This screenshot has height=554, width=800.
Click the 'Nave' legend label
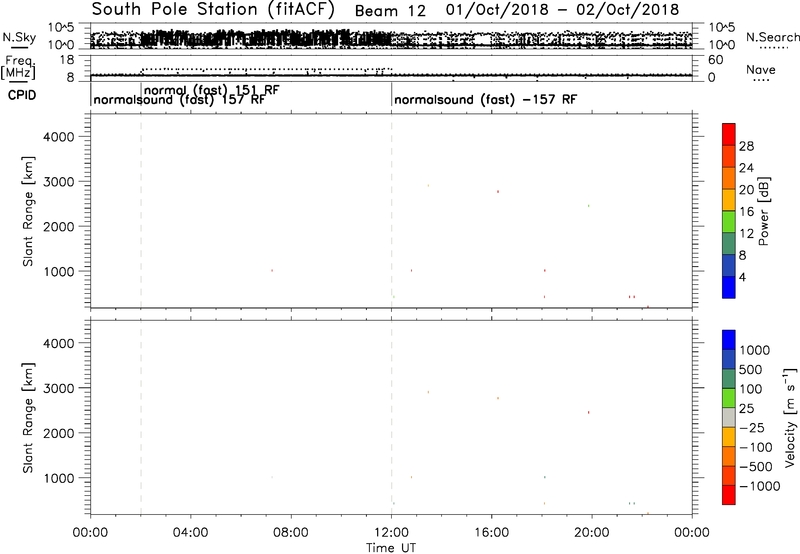(x=761, y=70)
